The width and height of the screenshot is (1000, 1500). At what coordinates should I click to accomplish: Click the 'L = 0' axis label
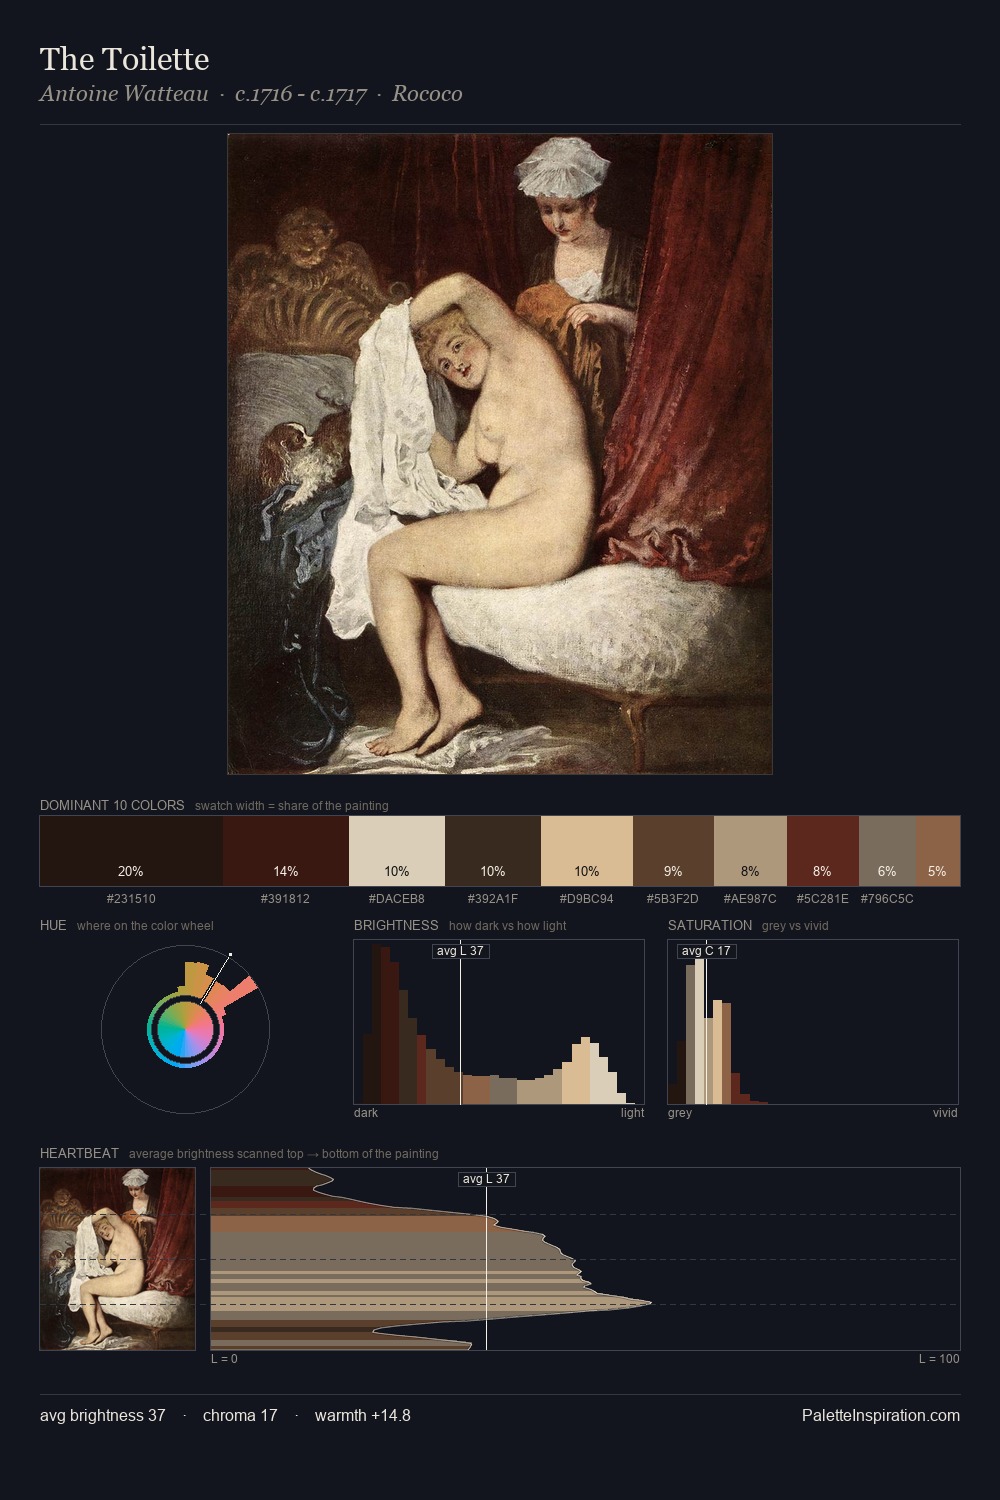pyautogui.click(x=224, y=1359)
